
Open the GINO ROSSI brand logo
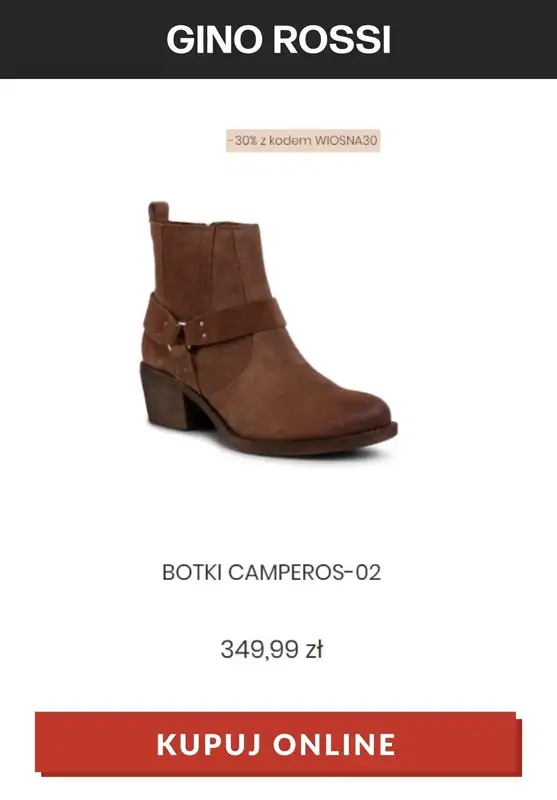click(x=278, y=40)
